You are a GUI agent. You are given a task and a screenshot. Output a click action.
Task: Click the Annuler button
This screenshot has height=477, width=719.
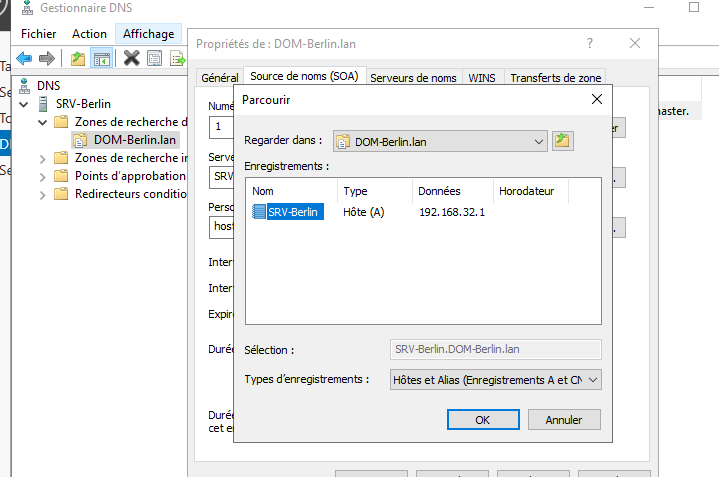click(563, 420)
